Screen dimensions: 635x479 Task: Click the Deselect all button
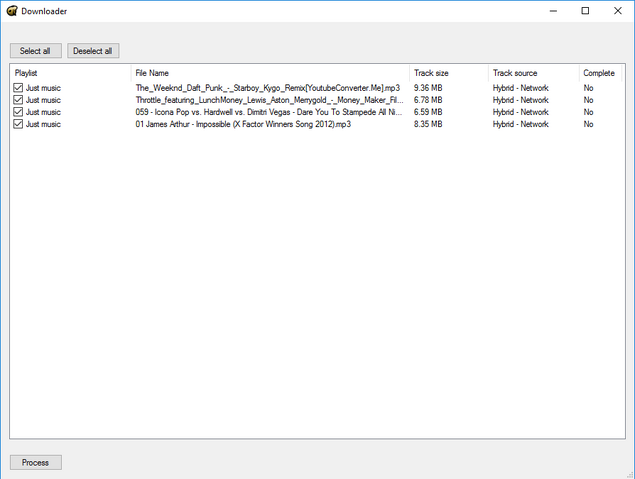pos(93,51)
